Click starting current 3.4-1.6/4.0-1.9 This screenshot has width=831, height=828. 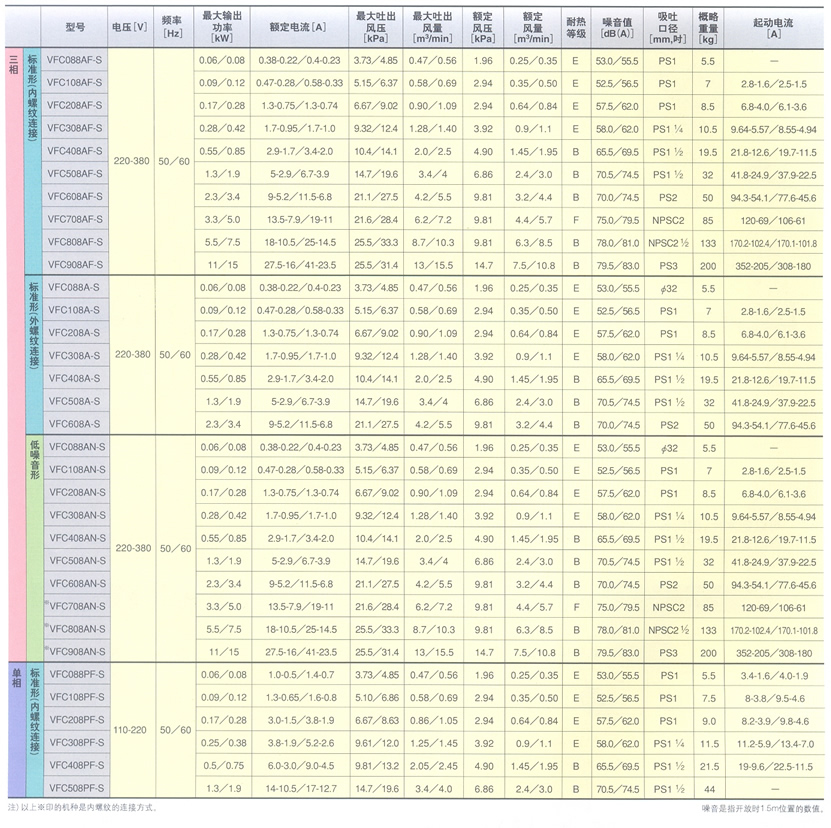click(775, 676)
